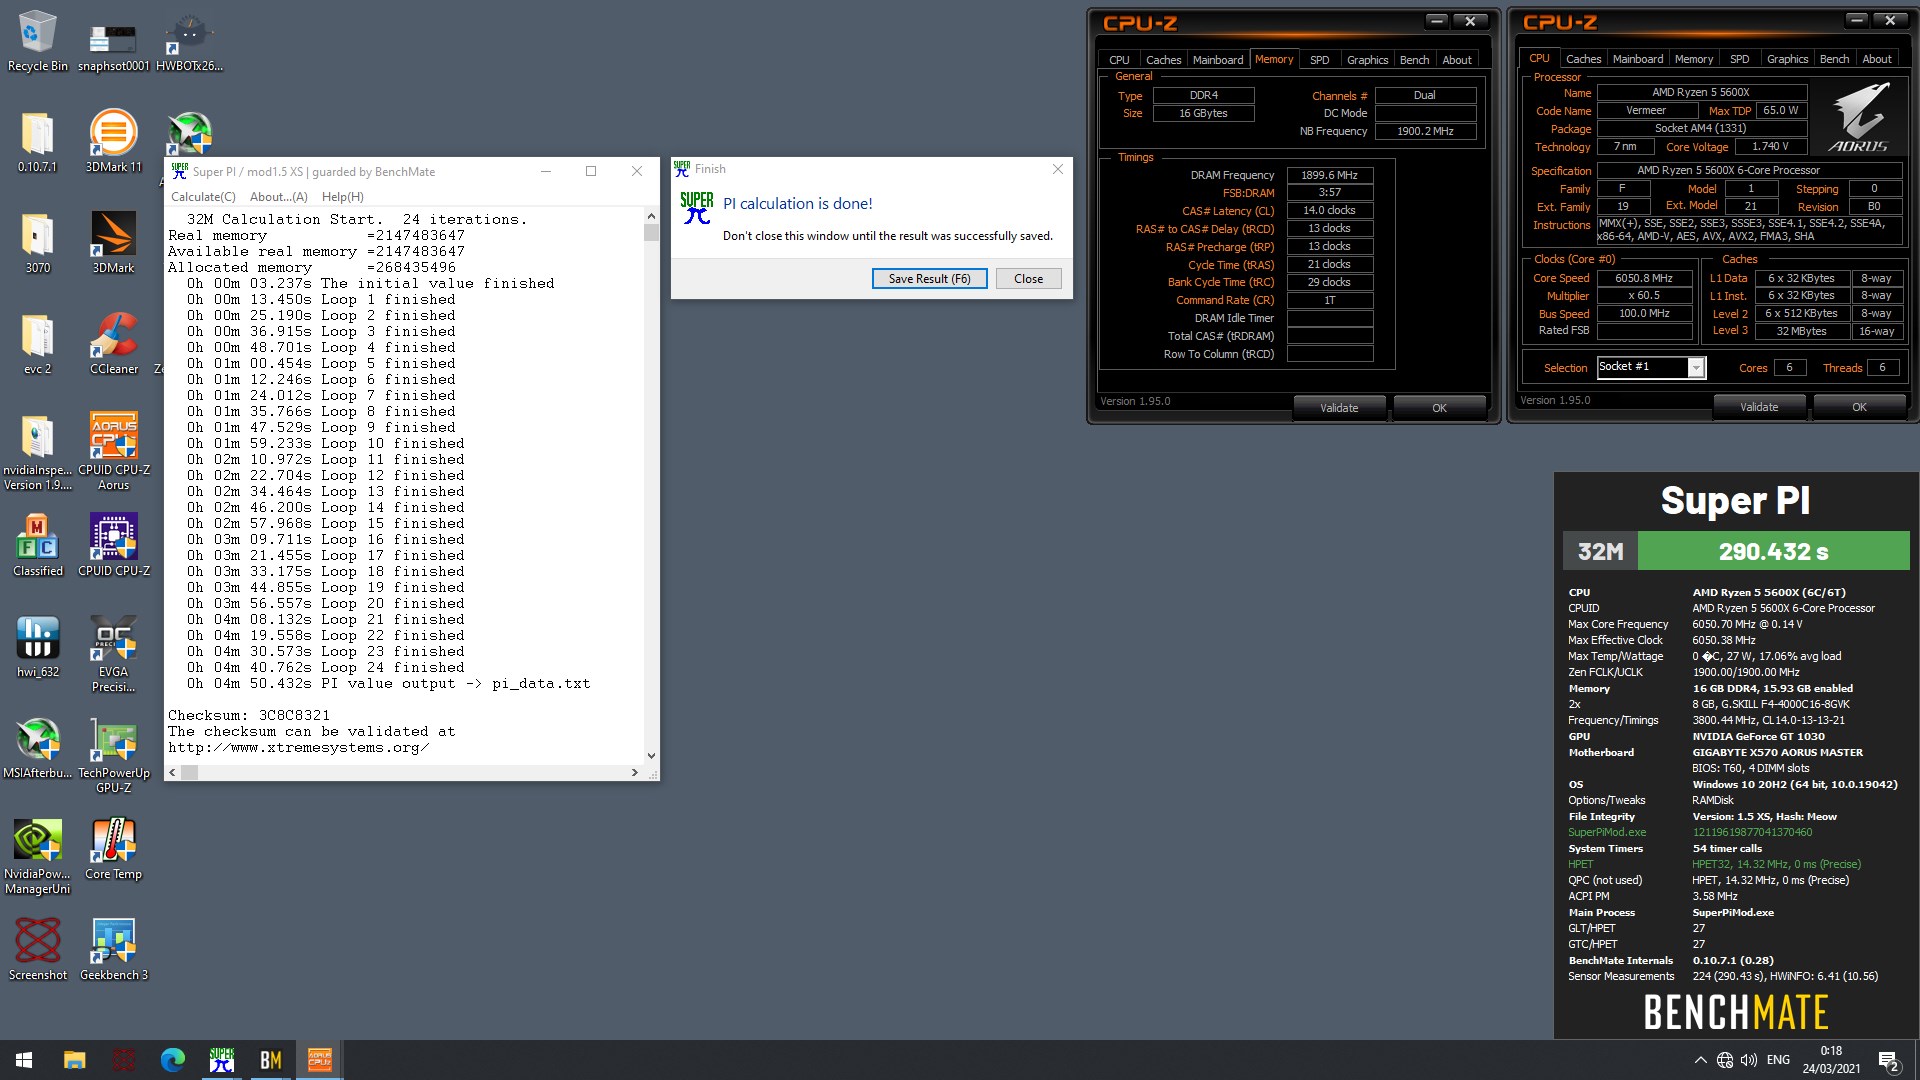Image resolution: width=1920 pixels, height=1080 pixels.
Task: Open clock showing 24/03/2021
Action: 1831,1060
